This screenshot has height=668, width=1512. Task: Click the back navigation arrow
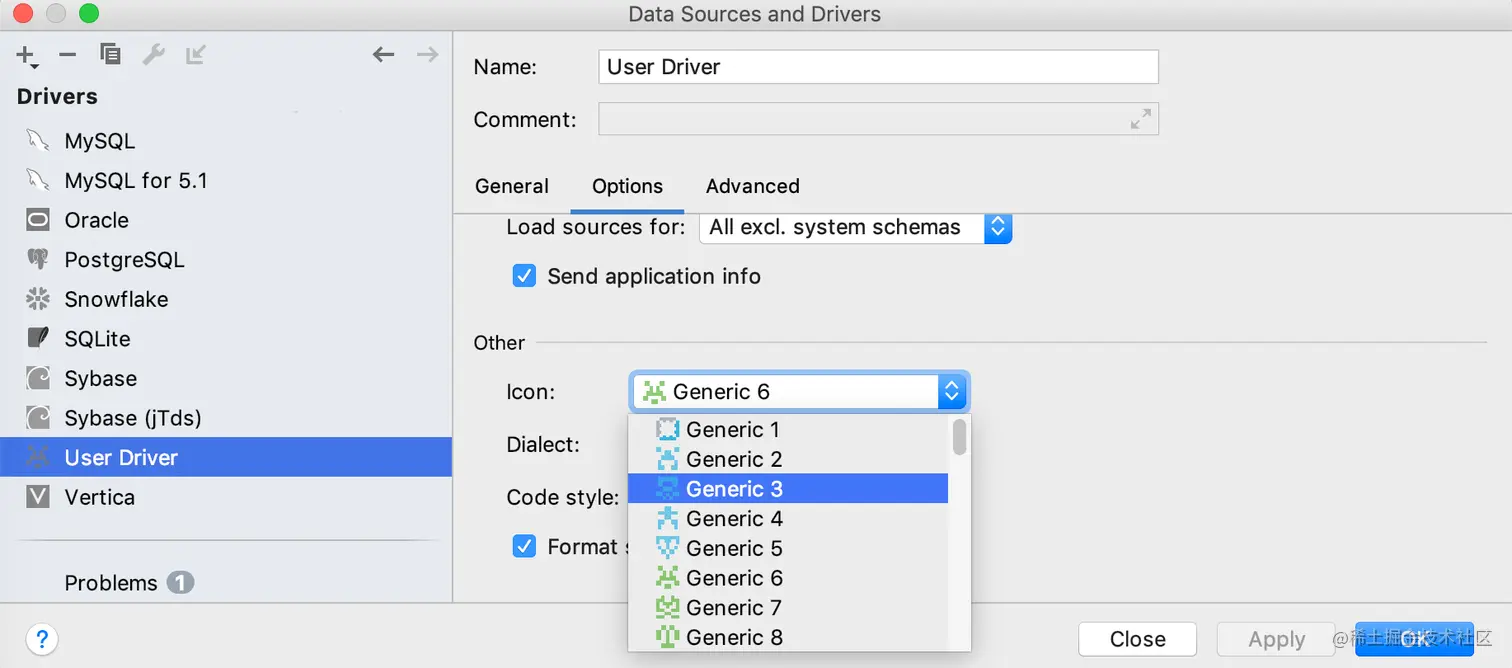click(383, 55)
